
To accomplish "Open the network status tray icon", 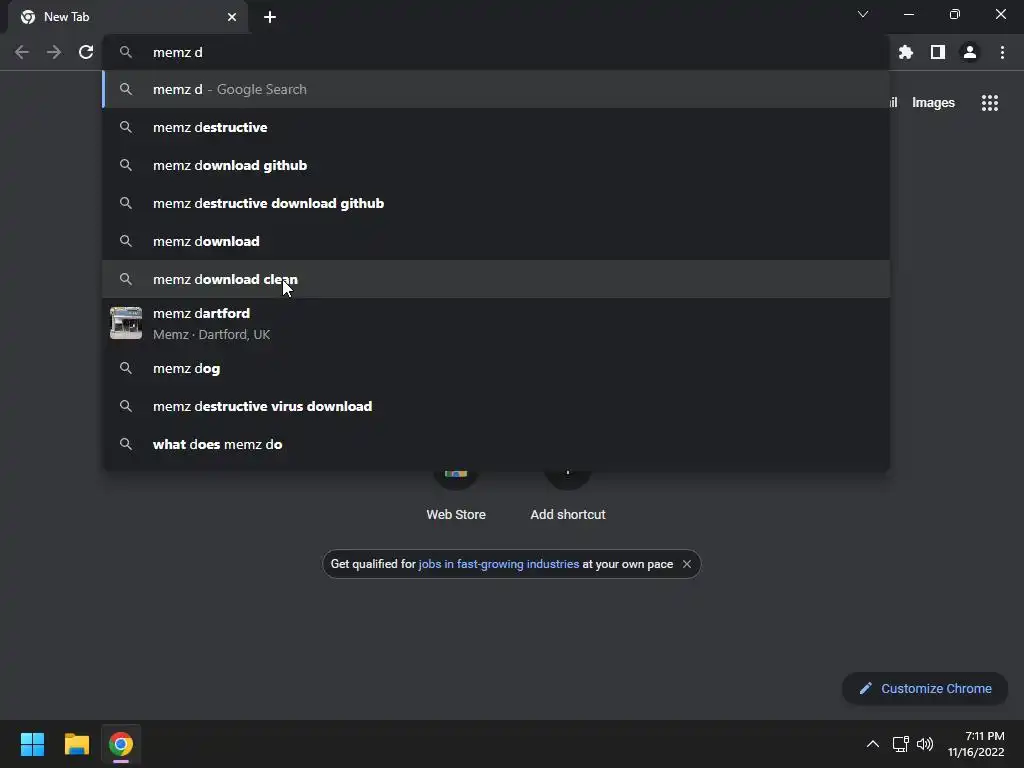I will point(901,744).
